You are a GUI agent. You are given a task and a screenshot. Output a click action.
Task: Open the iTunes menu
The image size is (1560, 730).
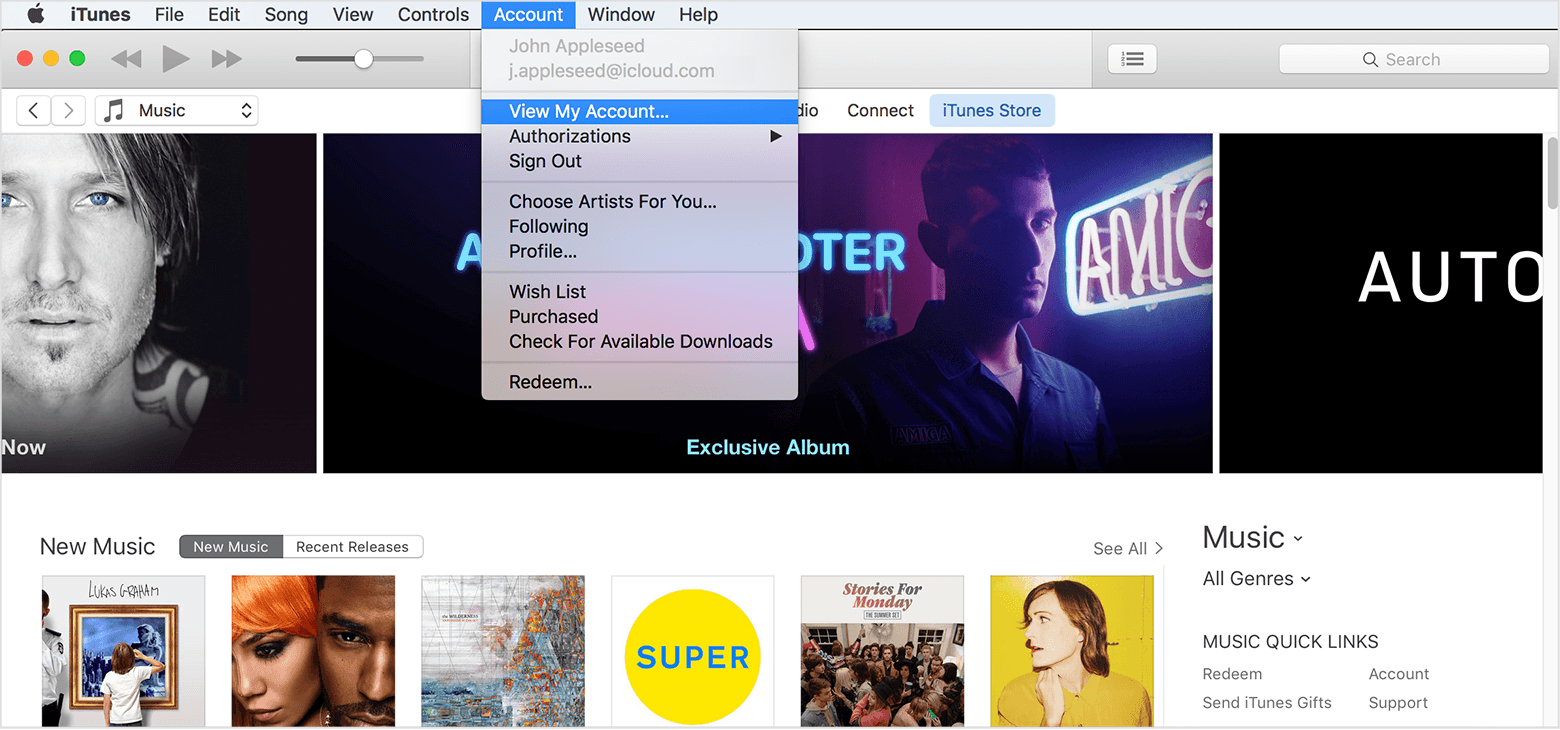[x=101, y=14]
